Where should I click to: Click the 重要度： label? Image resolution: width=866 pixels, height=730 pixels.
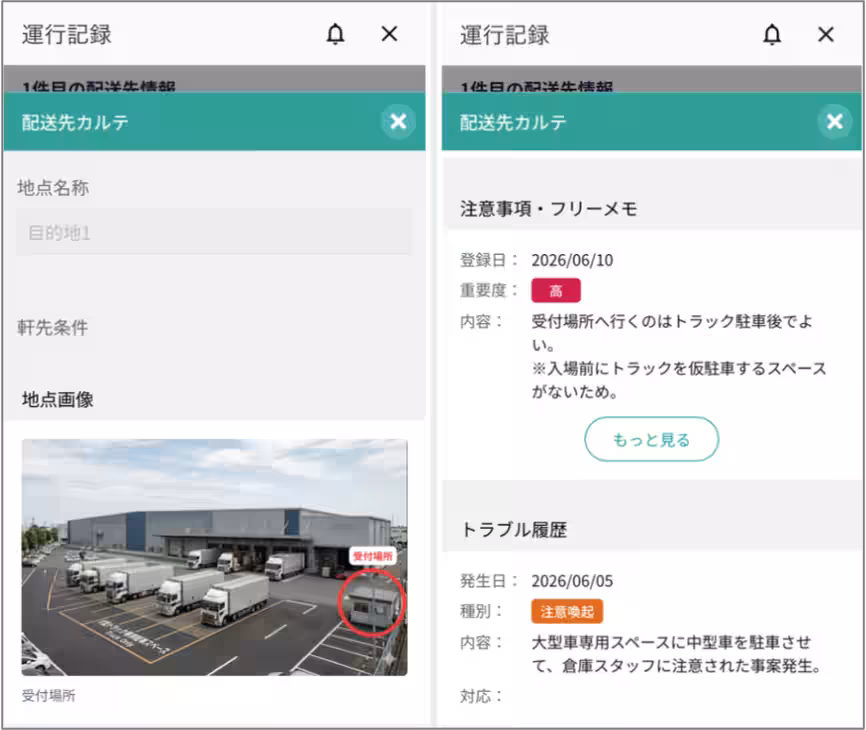pos(488,290)
